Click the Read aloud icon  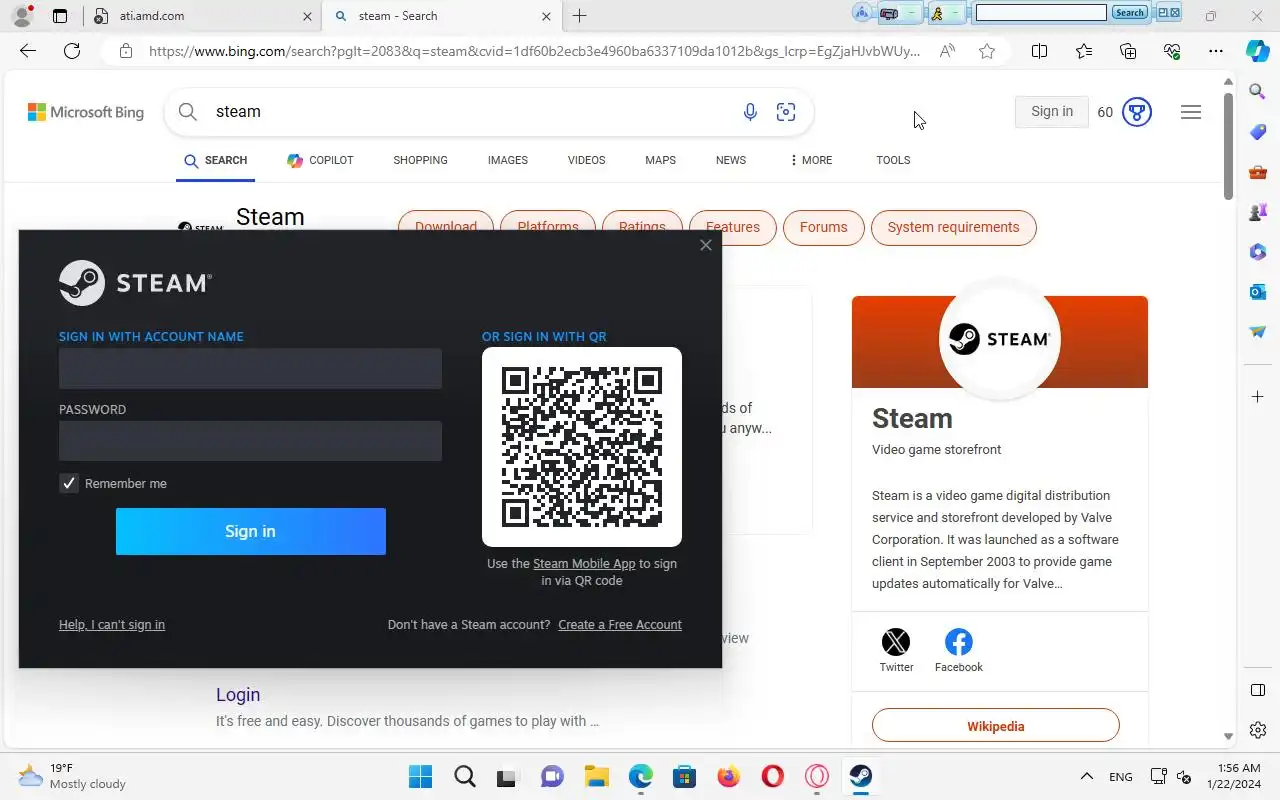(947, 51)
